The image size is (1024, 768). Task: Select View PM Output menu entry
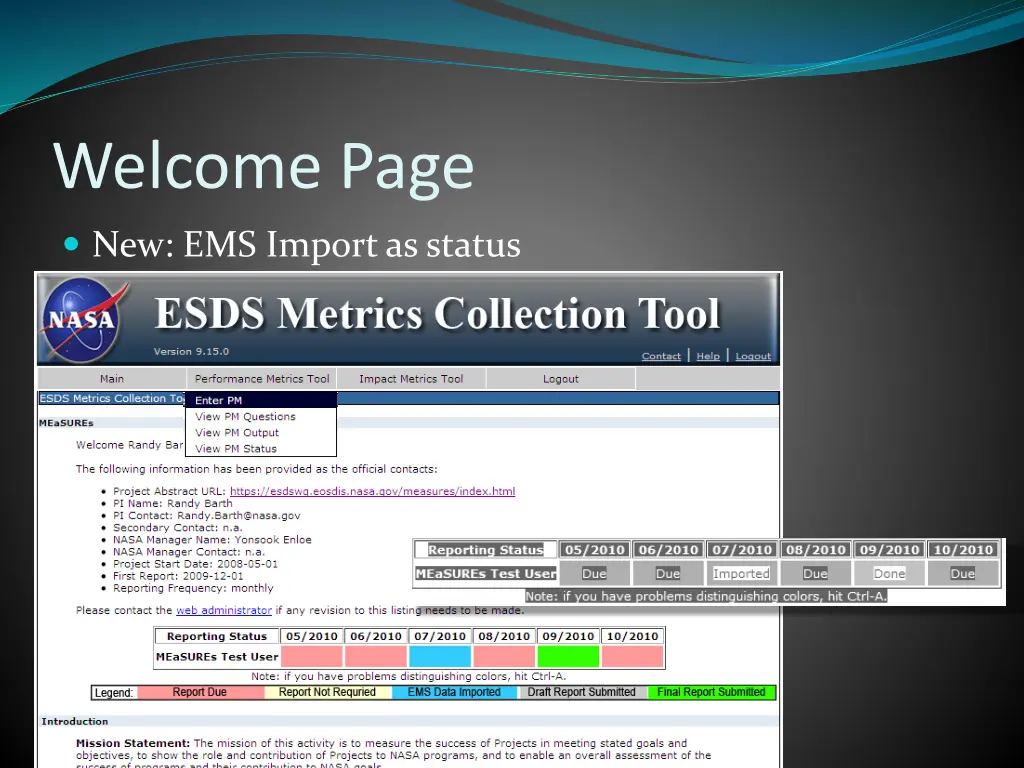point(261,432)
